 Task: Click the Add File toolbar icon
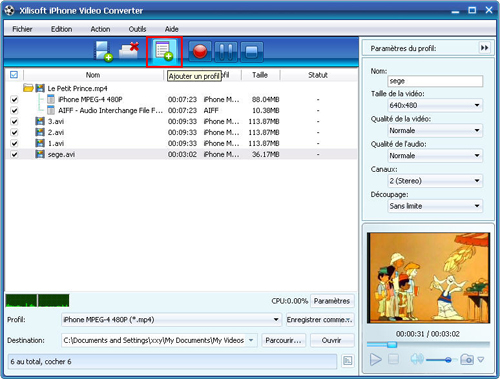(x=103, y=51)
